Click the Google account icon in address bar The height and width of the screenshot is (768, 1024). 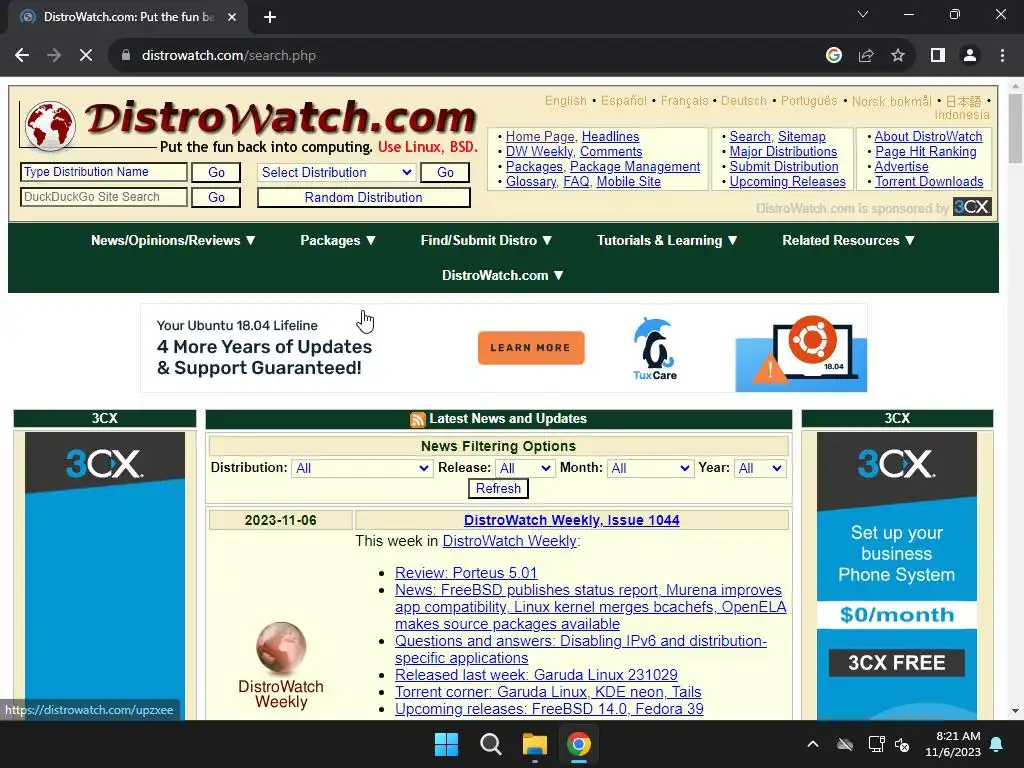834,56
